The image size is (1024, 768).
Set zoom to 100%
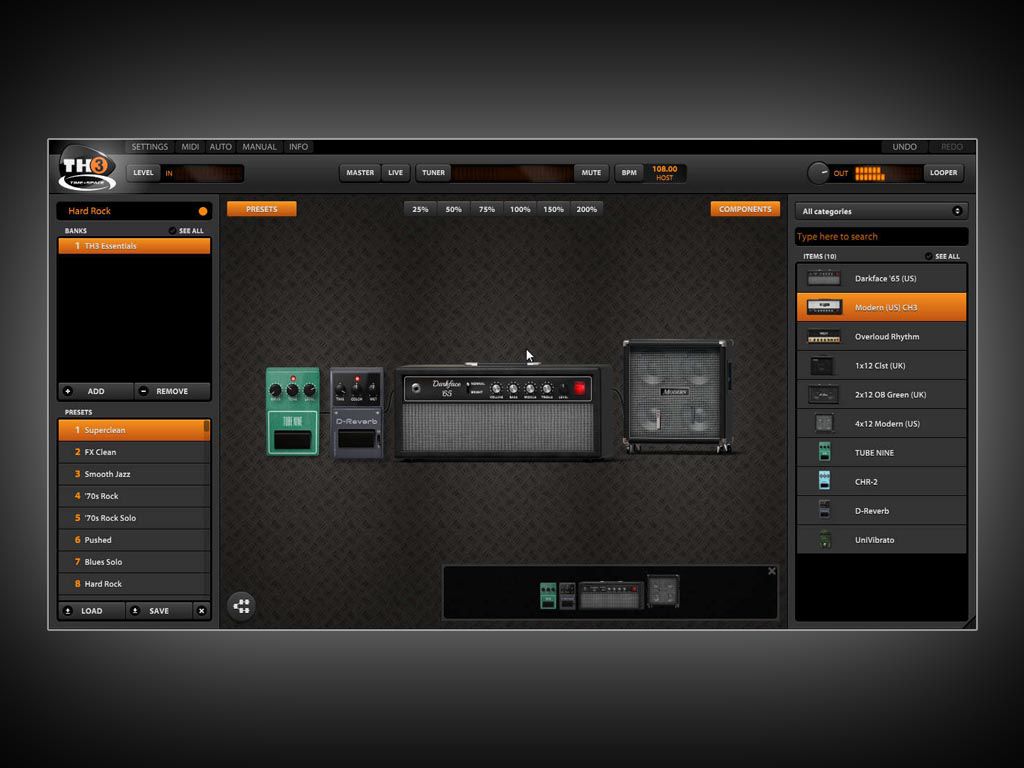[520, 209]
